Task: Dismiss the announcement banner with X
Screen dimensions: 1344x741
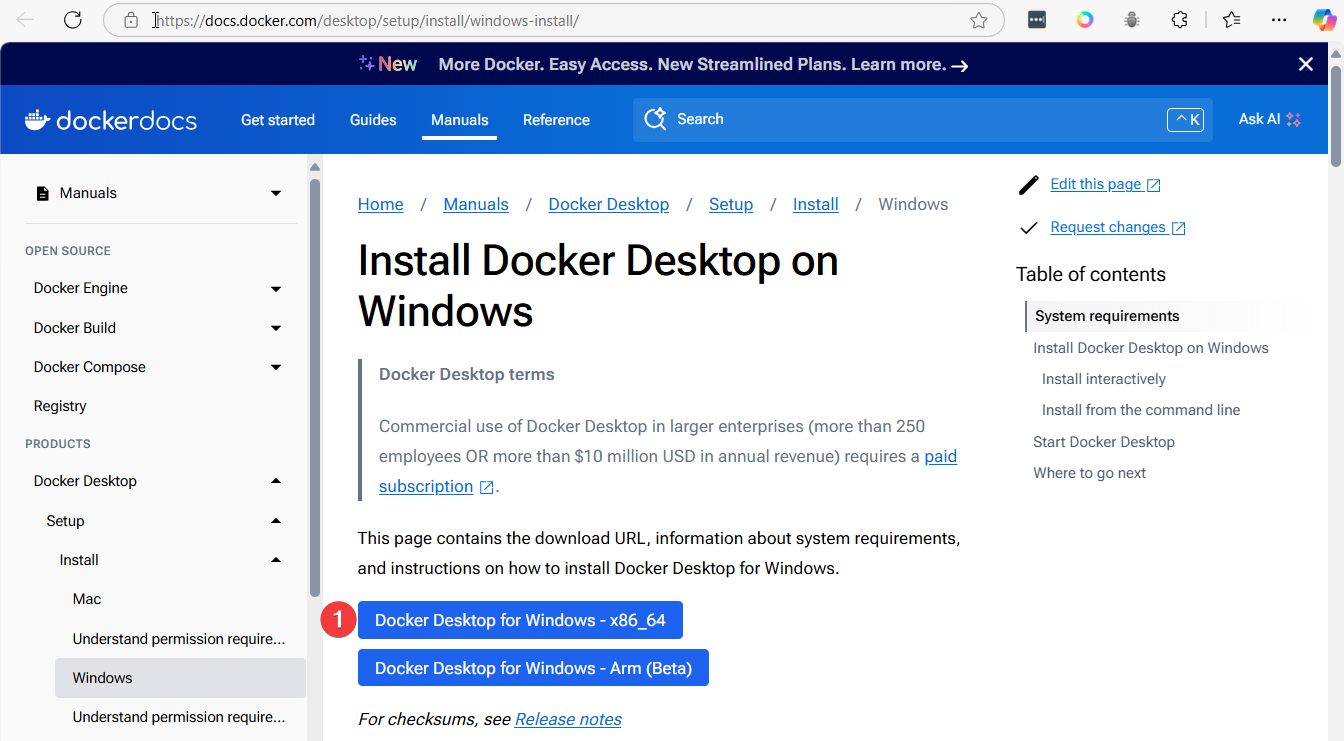Action: pos(1305,64)
